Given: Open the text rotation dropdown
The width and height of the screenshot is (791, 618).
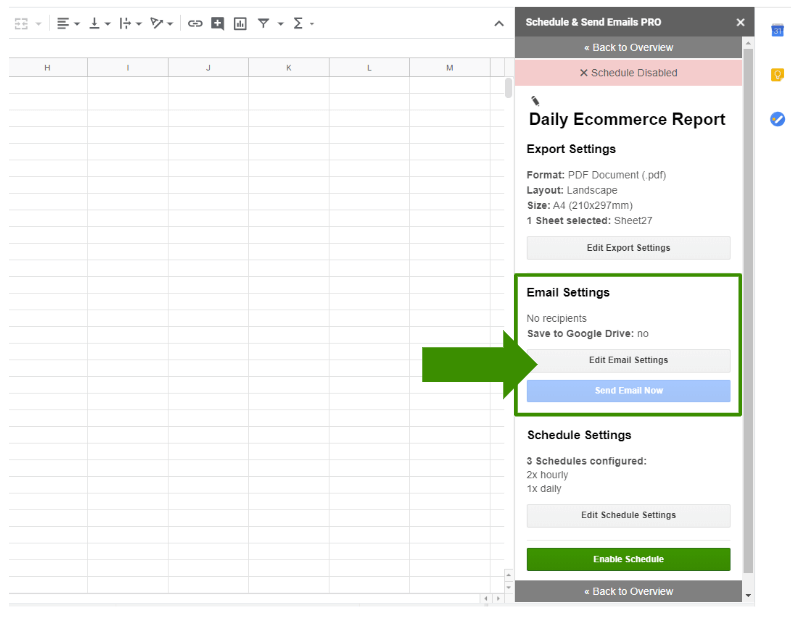Looking at the screenshot, I should [161, 23].
